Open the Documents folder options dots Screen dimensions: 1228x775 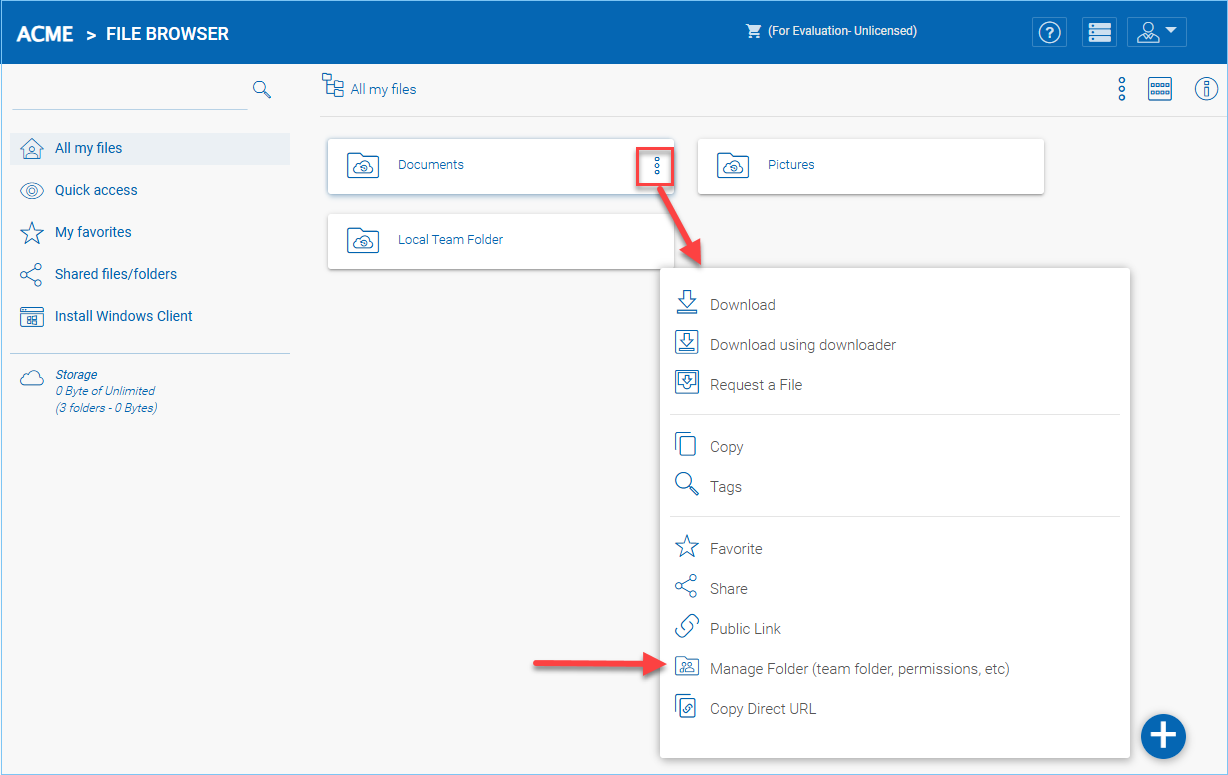point(657,165)
